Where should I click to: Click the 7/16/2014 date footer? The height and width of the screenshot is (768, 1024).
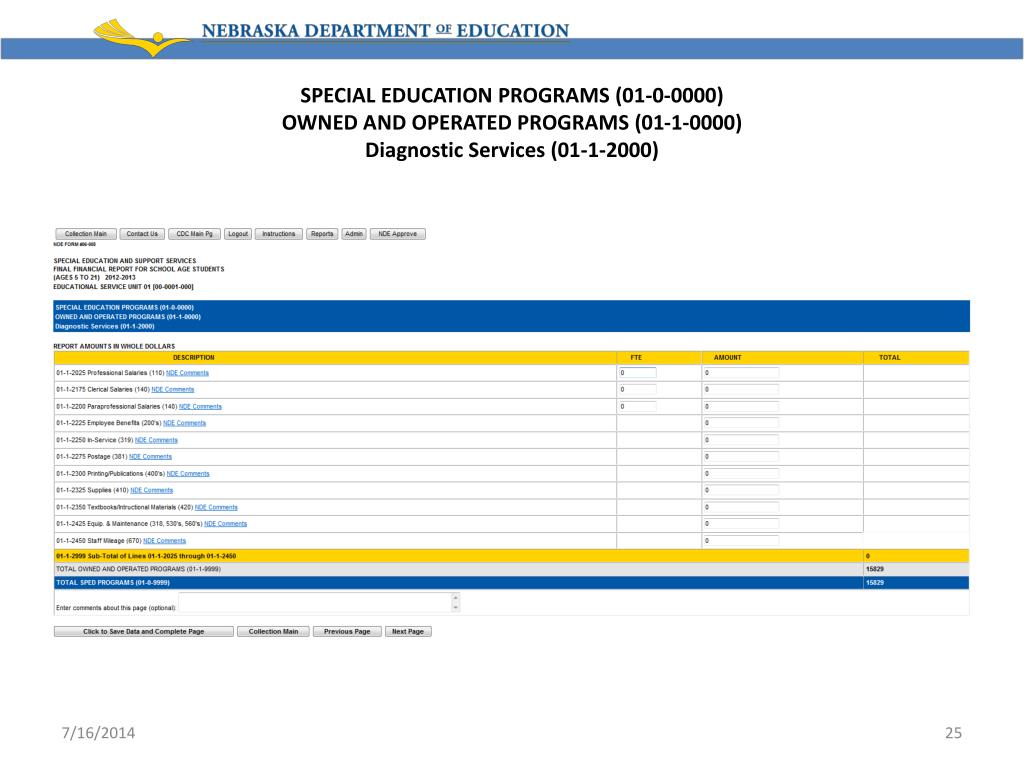click(x=98, y=733)
